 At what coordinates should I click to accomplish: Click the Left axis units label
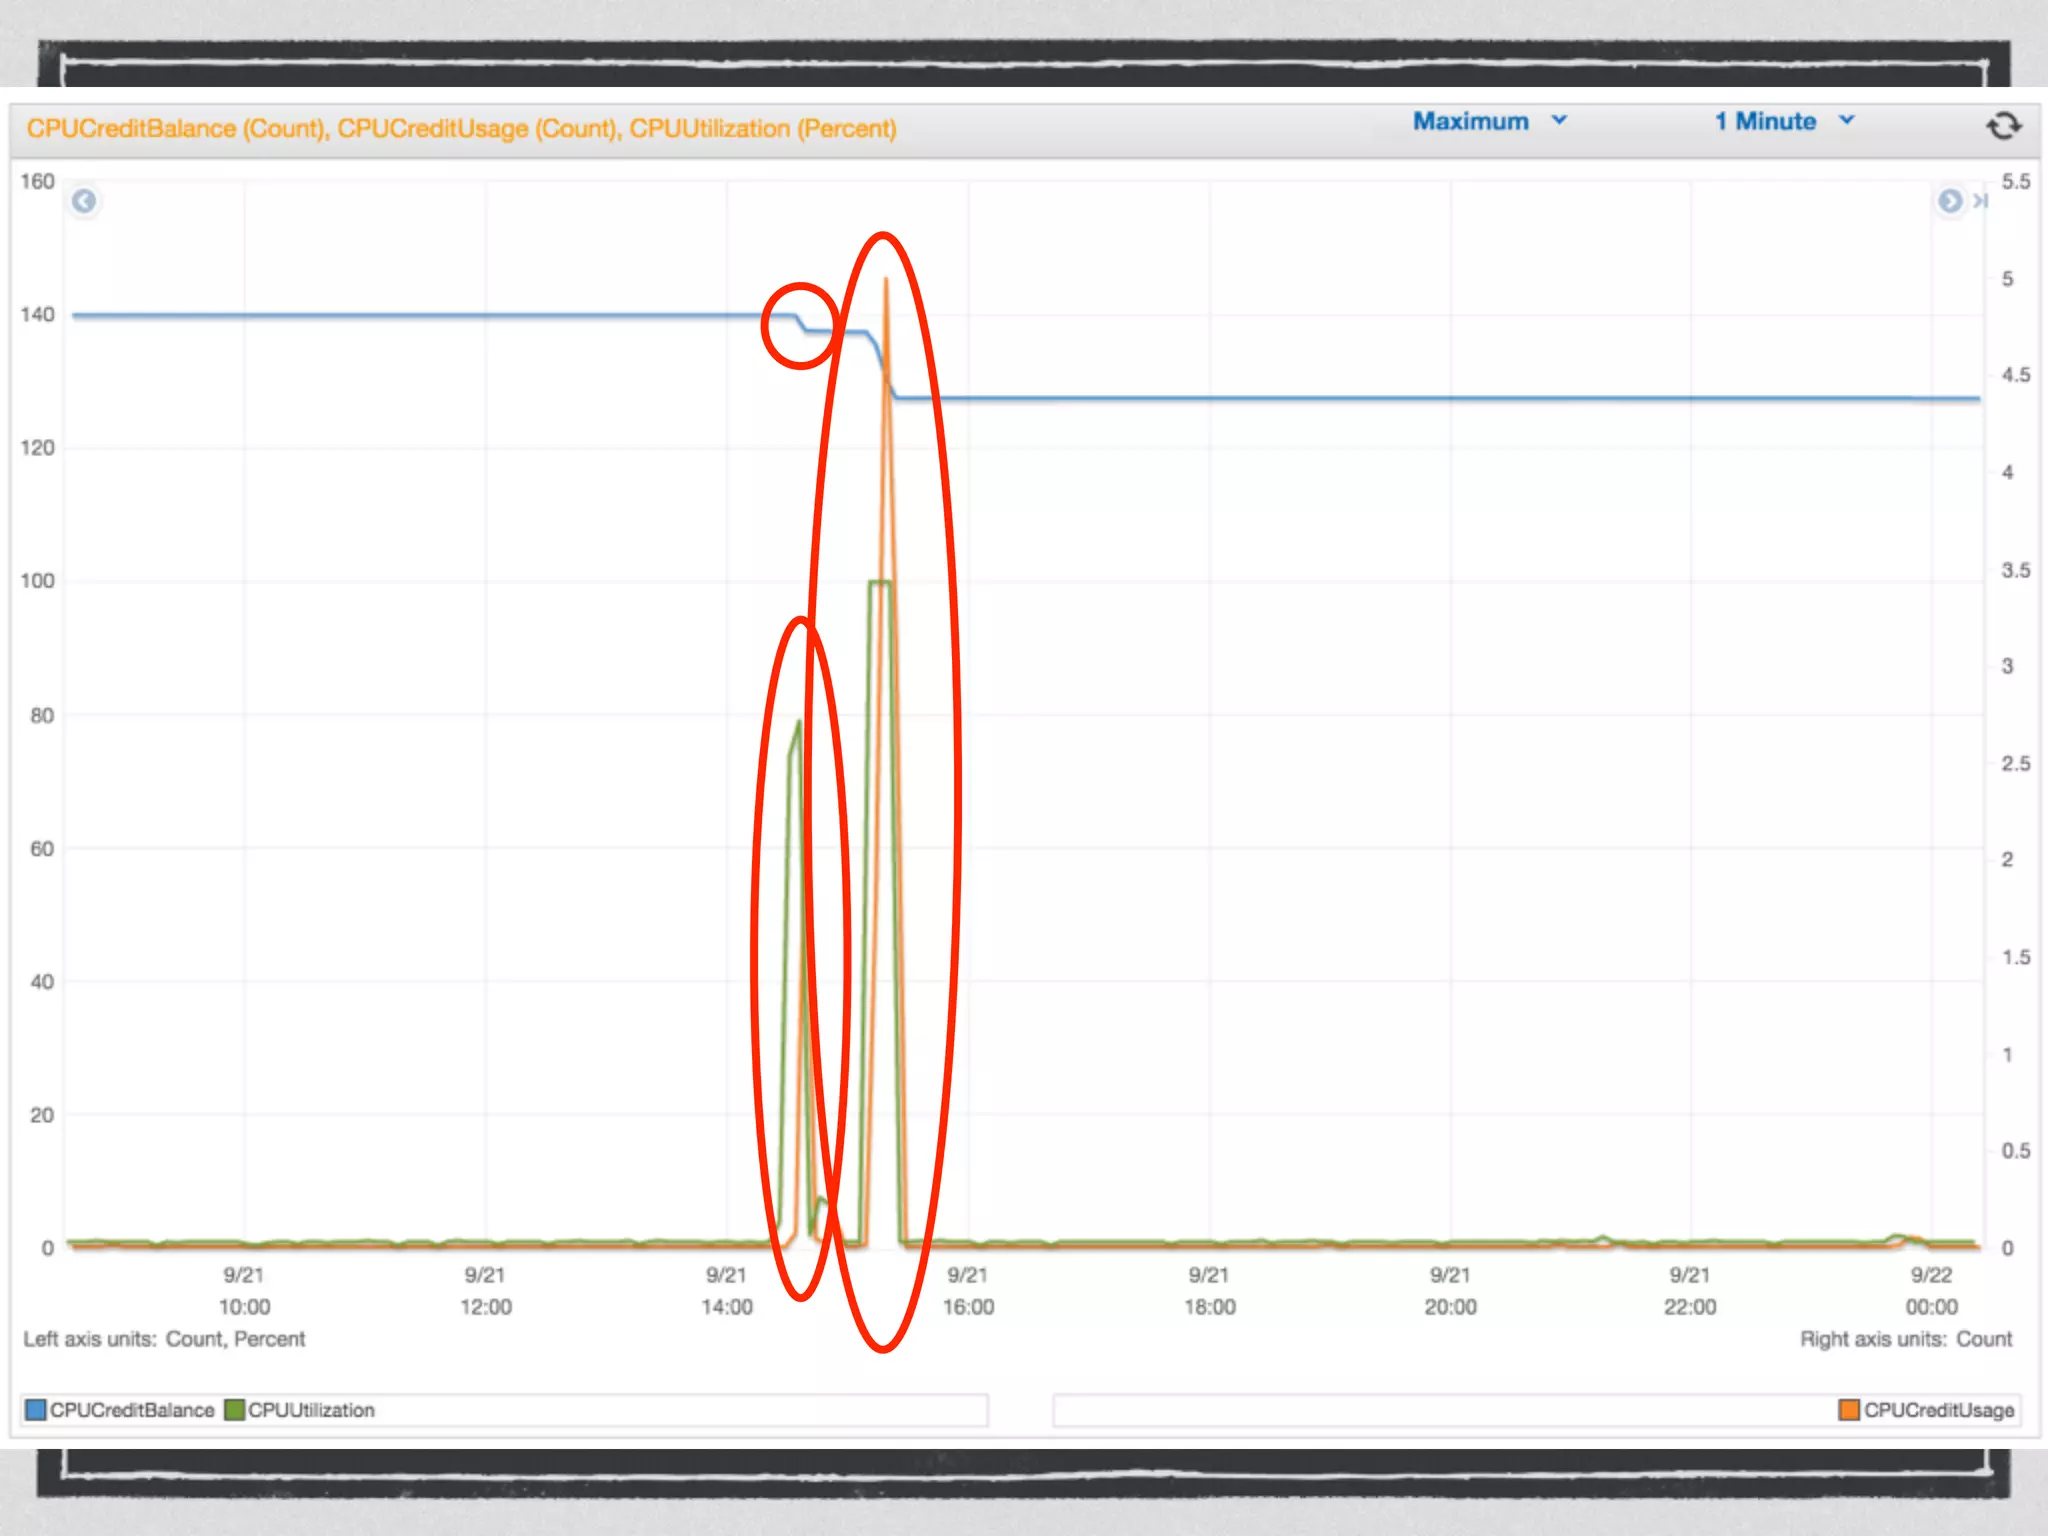[x=164, y=1339]
